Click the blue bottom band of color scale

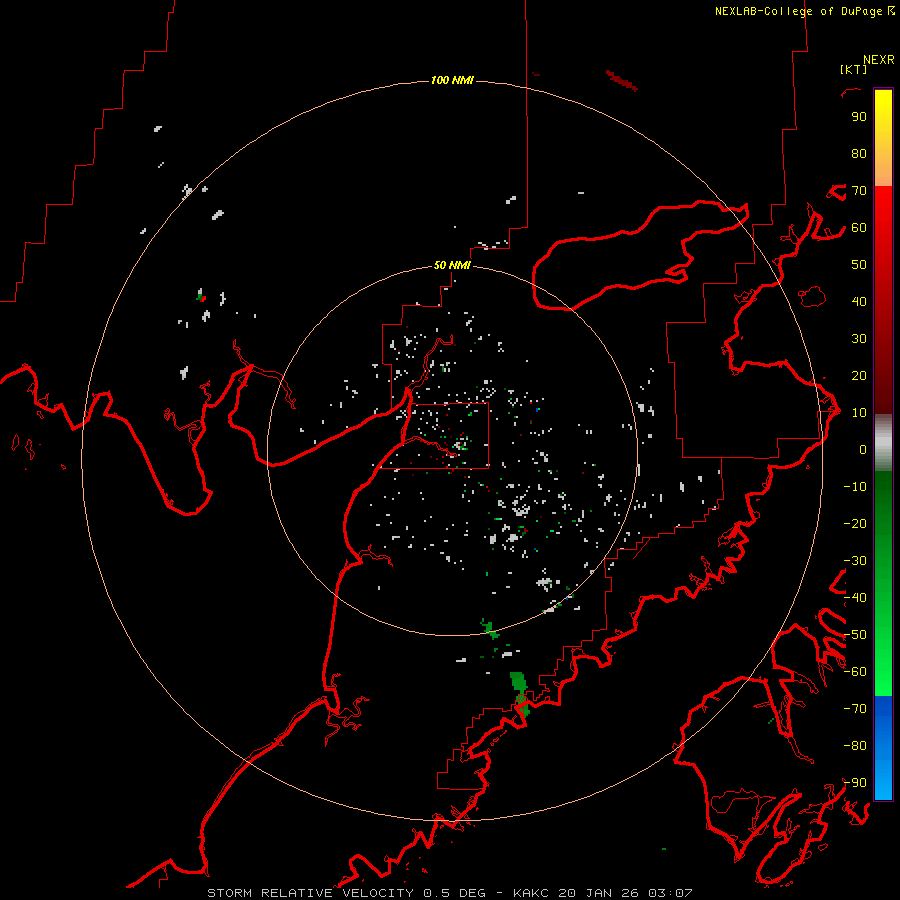coord(883,748)
